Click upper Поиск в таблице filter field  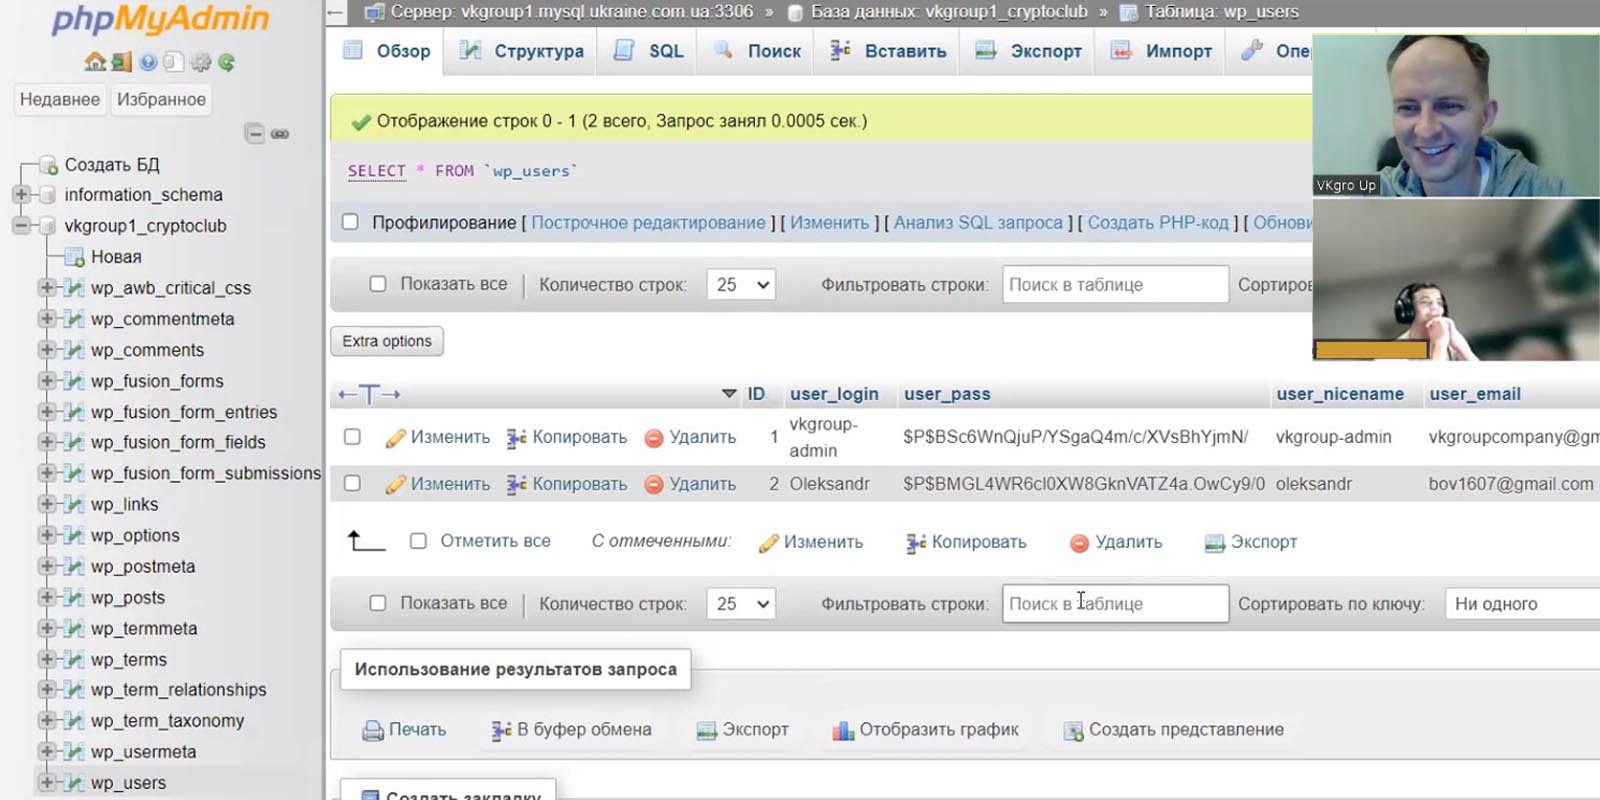[1115, 285]
